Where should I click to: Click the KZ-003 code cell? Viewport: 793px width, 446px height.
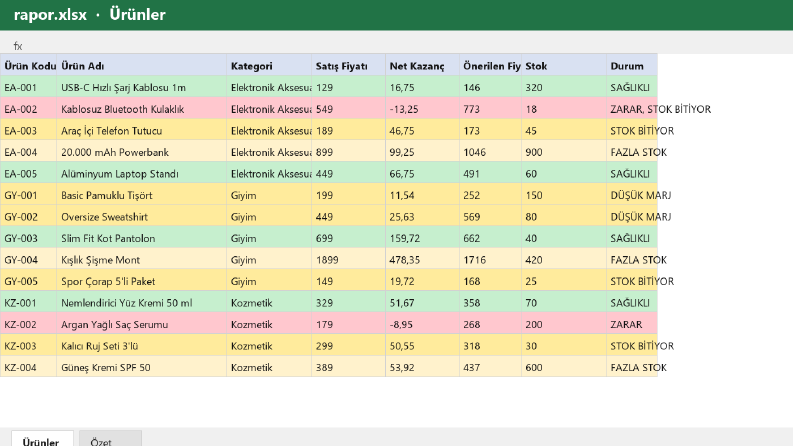coord(28,346)
